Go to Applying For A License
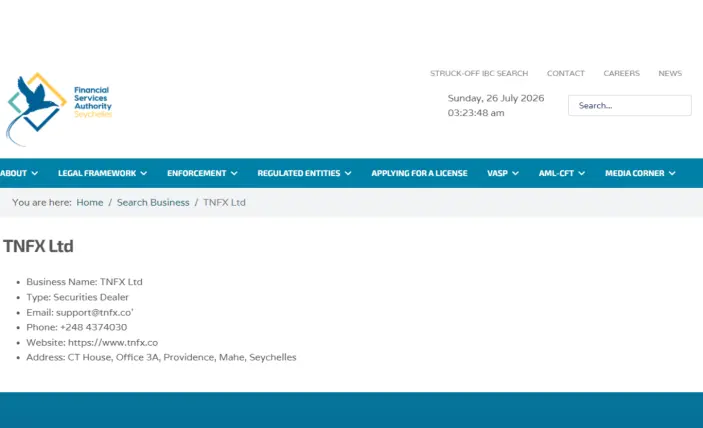This screenshot has height=428, width=703. tap(419, 173)
